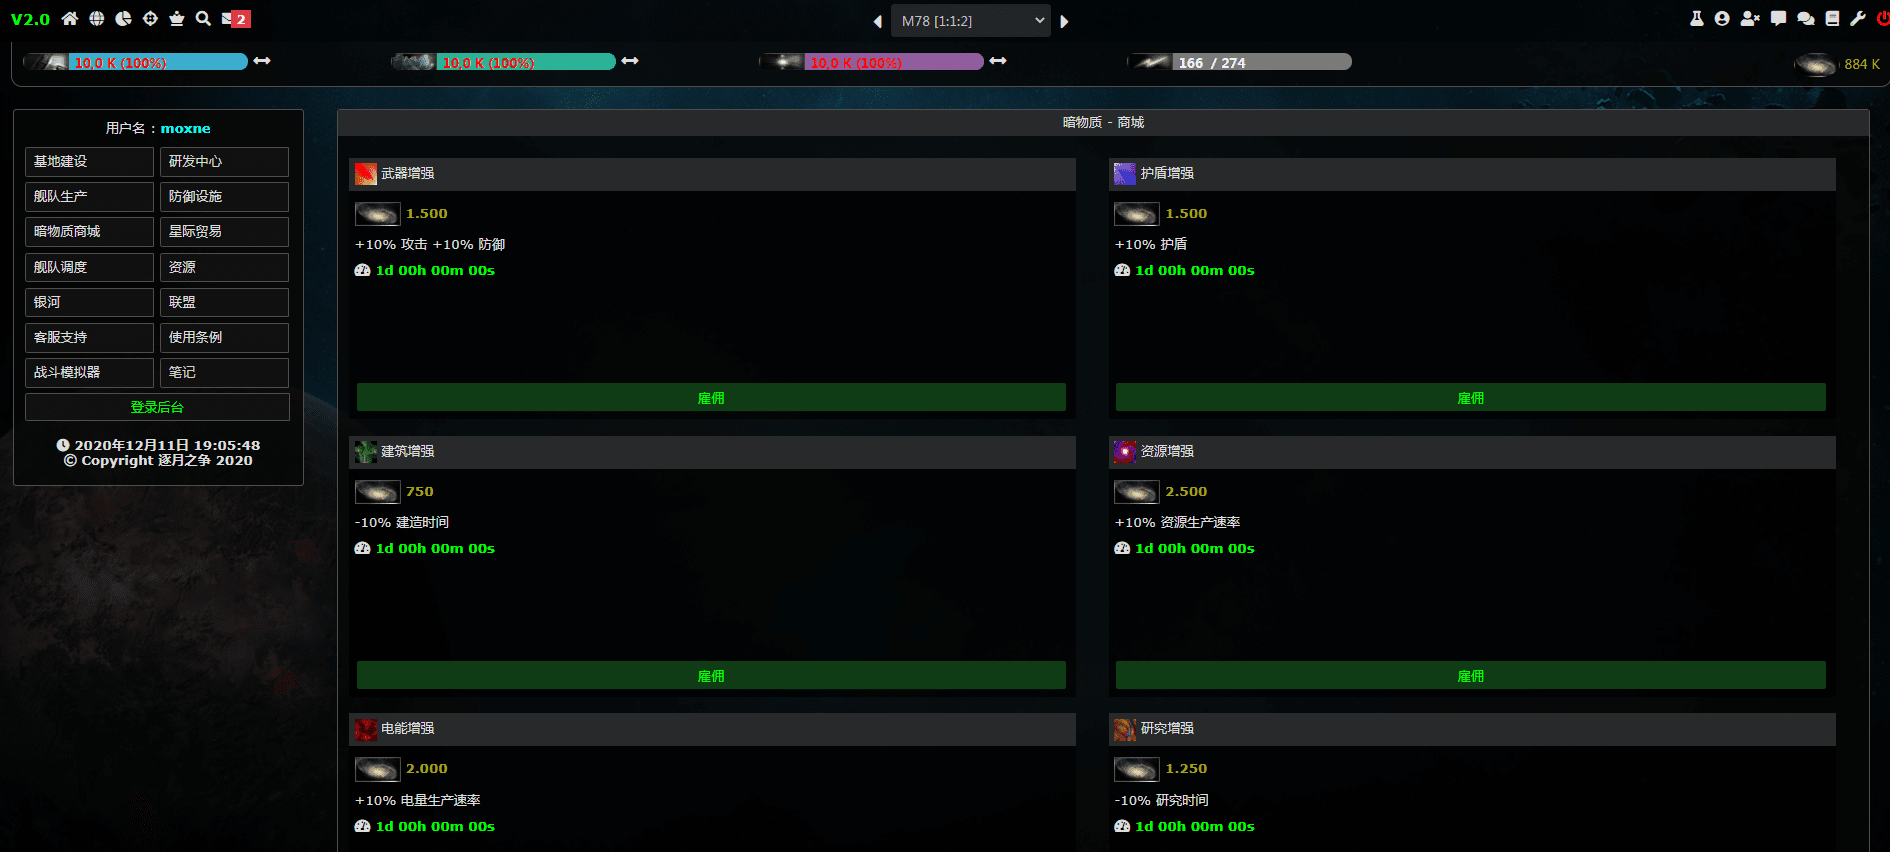Select 星际贸易 in the sidebar menu
This screenshot has height=852, width=1890.
tap(224, 232)
